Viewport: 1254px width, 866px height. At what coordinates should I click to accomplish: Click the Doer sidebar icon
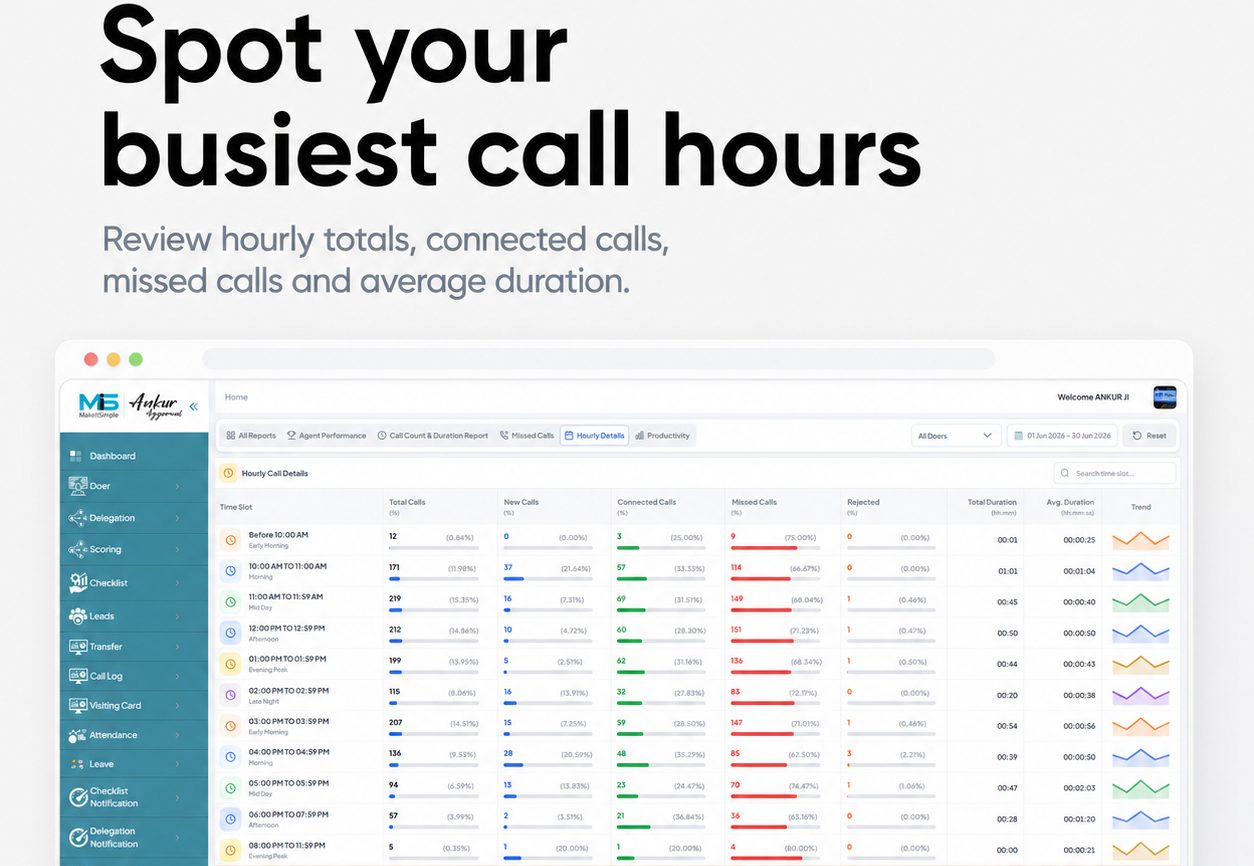(x=77, y=486)
